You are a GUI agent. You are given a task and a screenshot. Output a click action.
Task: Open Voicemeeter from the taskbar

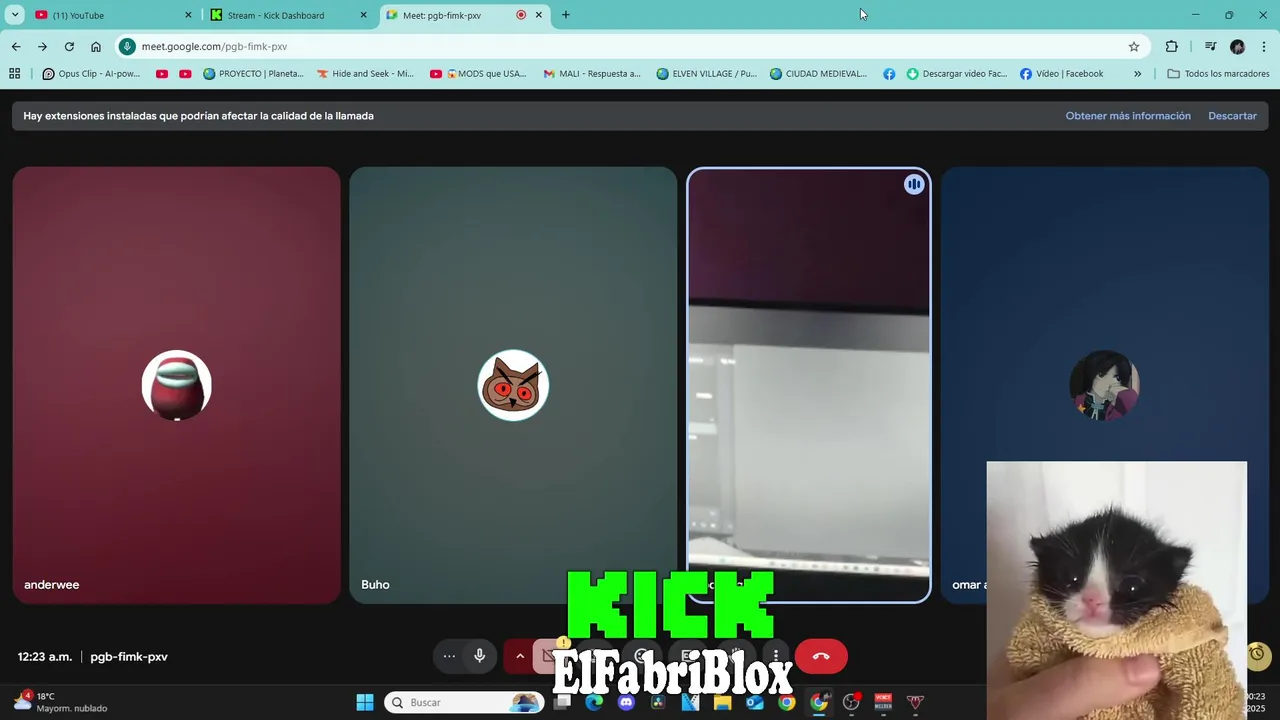coord(883,702)
